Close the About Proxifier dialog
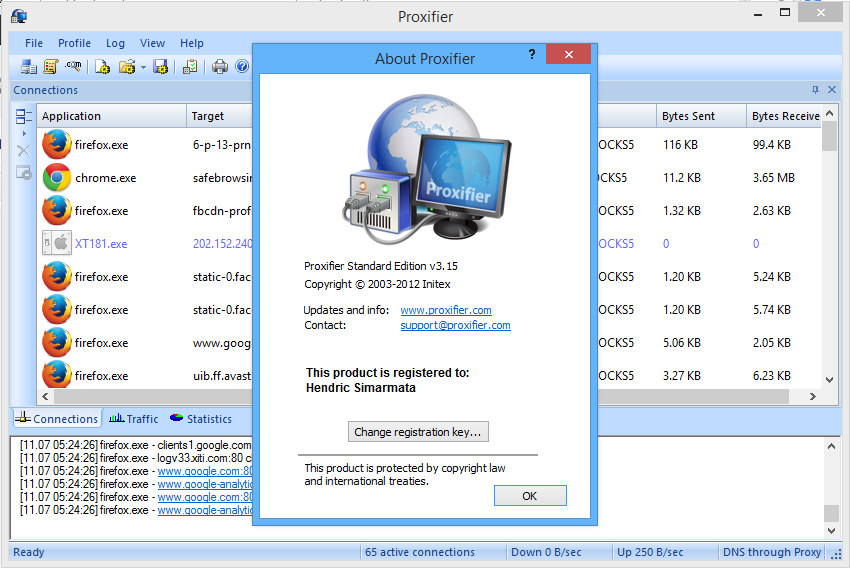The image size is (850, 568). click(x=569, y=54)
